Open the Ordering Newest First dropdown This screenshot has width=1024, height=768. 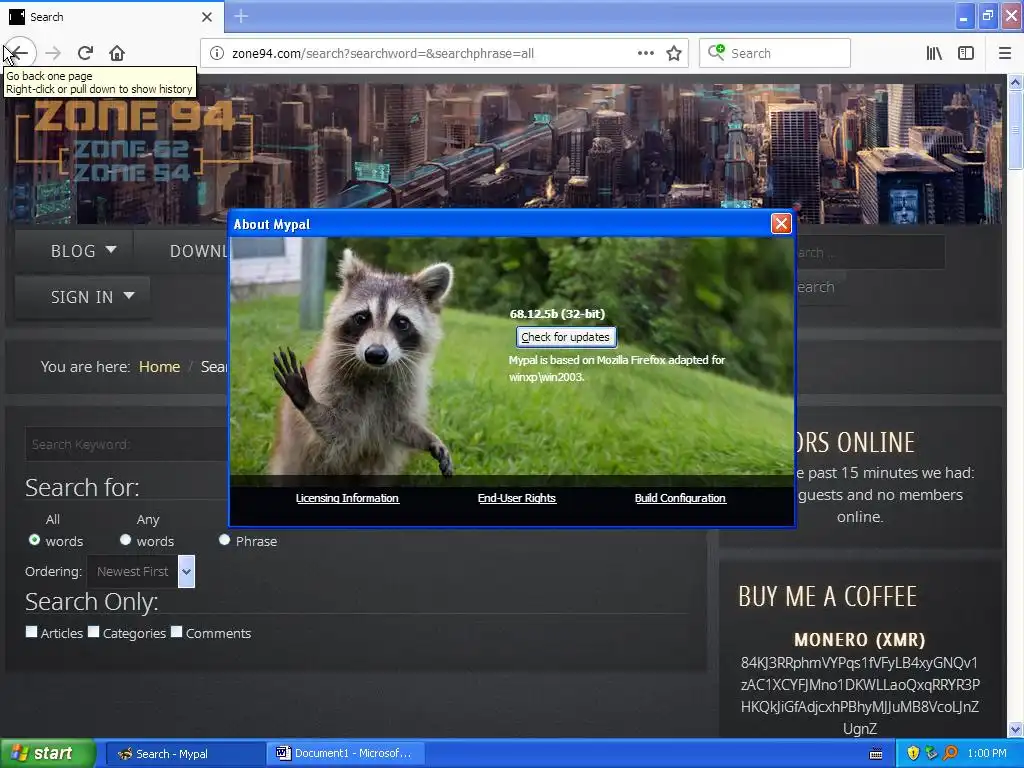[141, 571]
